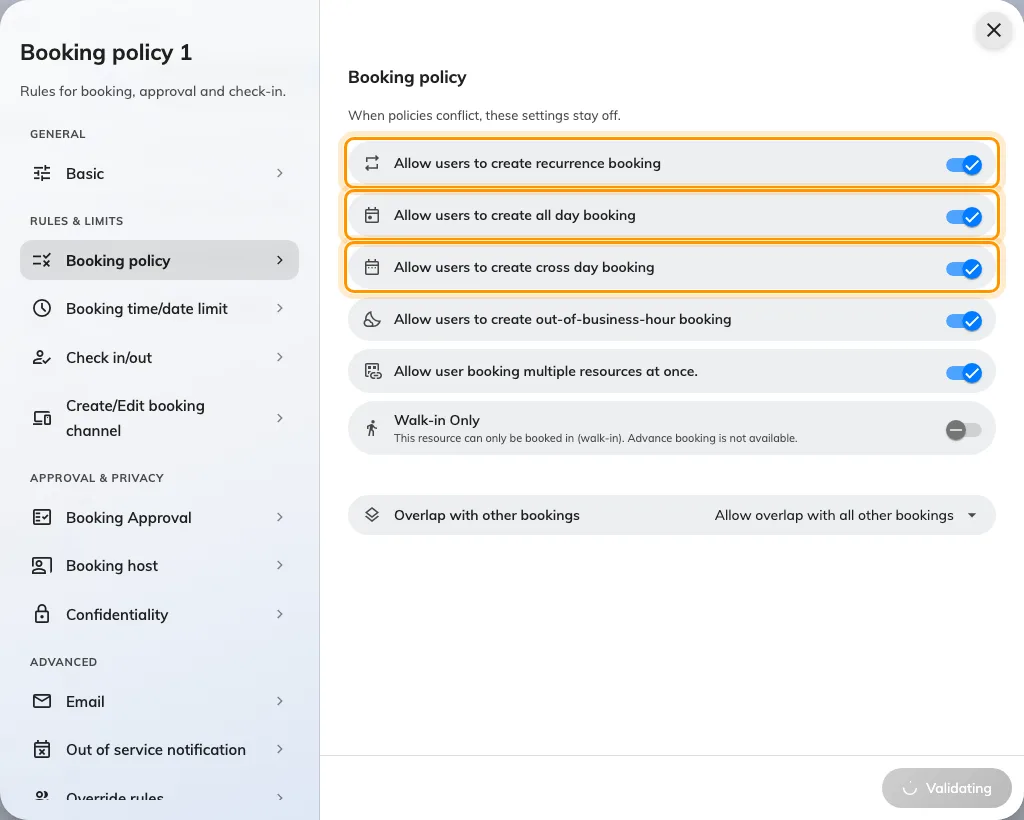Image resolution: width=1024 pixels, height=820 pixels.
Task: Go to Check in/out settings
Action: (159, 357)
